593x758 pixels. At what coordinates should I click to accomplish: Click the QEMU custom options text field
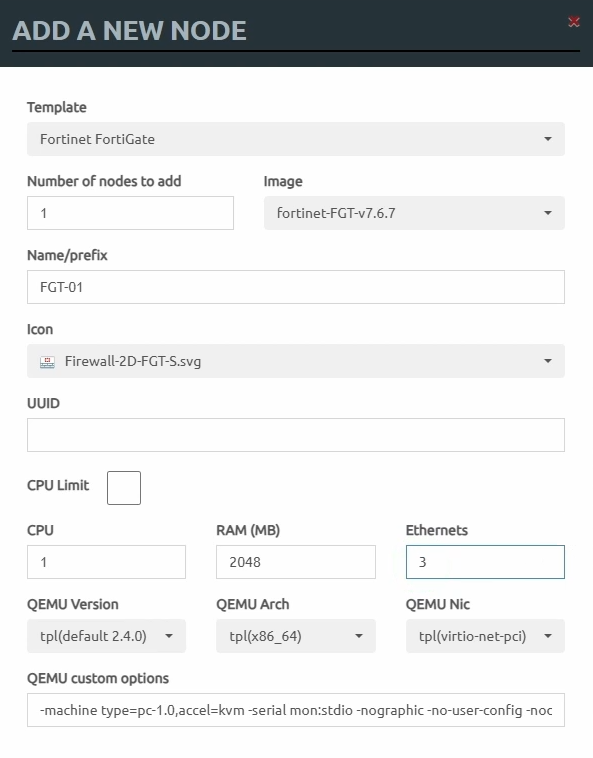(296, 710)
